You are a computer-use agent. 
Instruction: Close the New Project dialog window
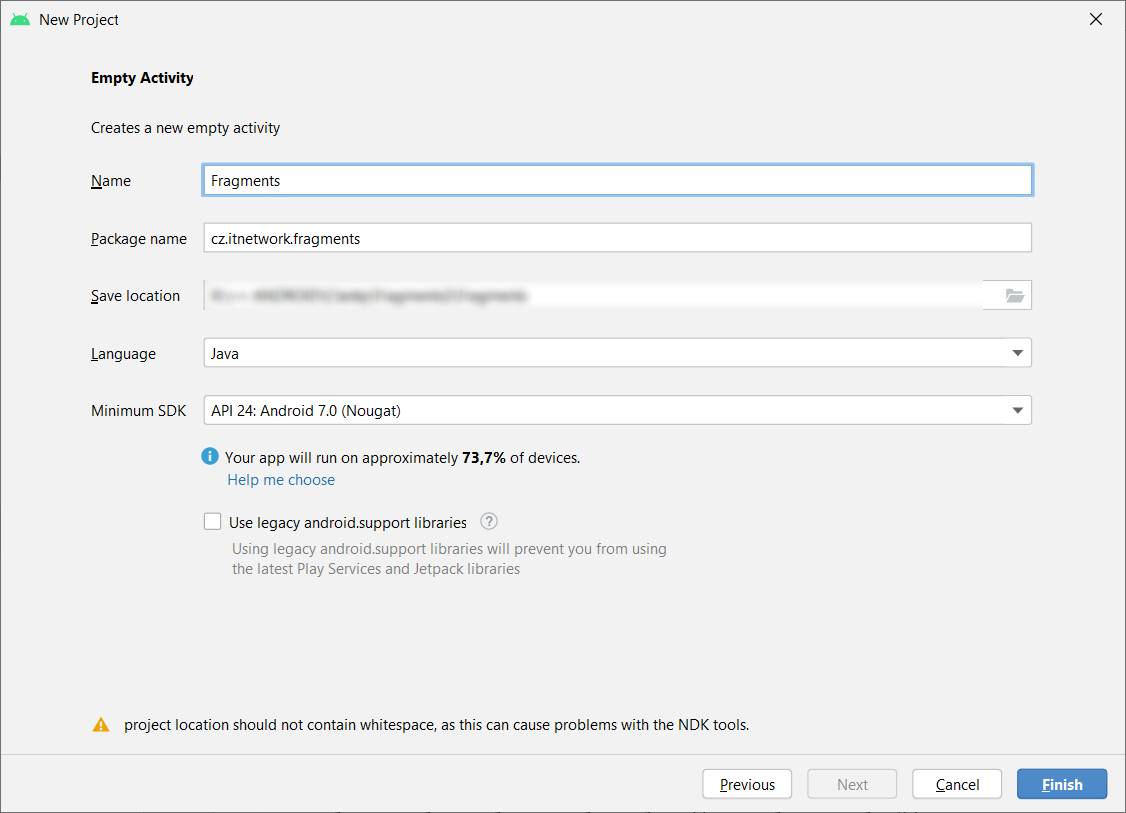[1096, 19]
